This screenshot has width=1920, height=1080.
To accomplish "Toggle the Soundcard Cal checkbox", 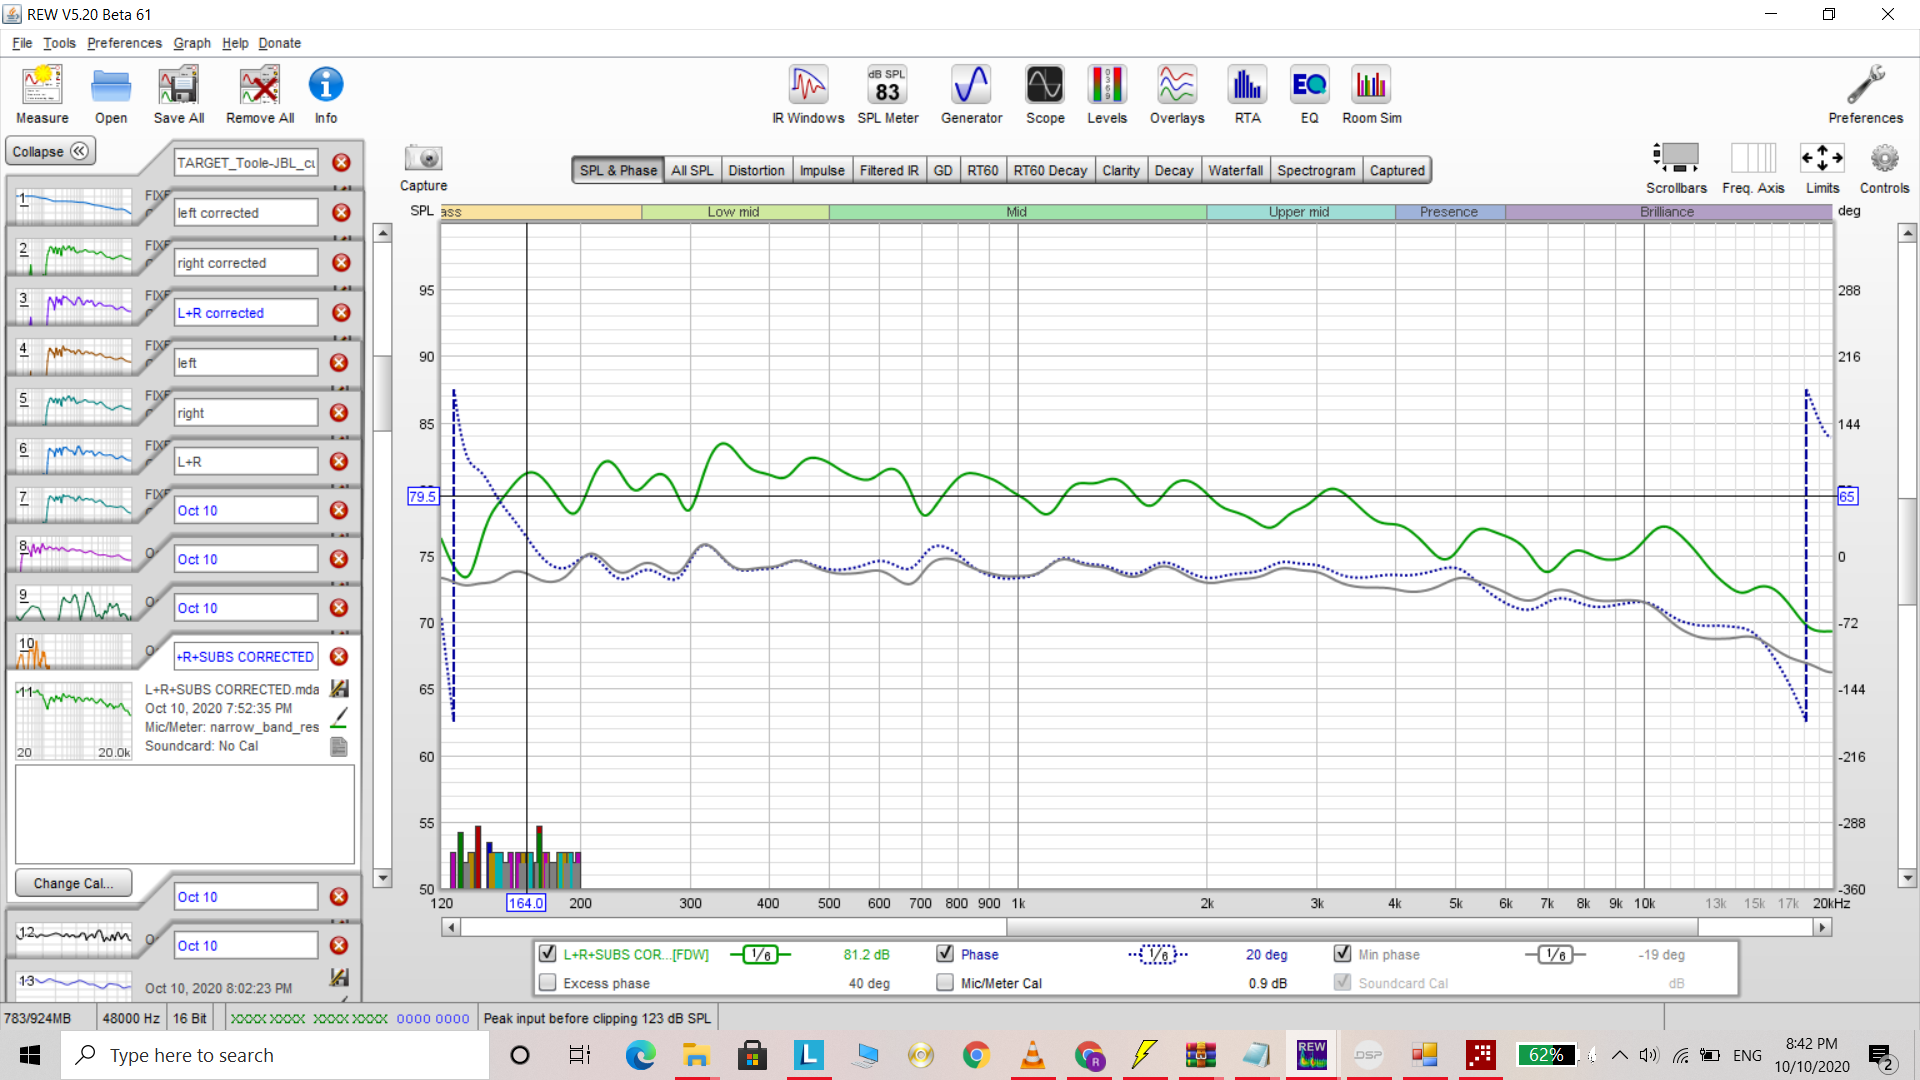I will tap(1342, 983).
